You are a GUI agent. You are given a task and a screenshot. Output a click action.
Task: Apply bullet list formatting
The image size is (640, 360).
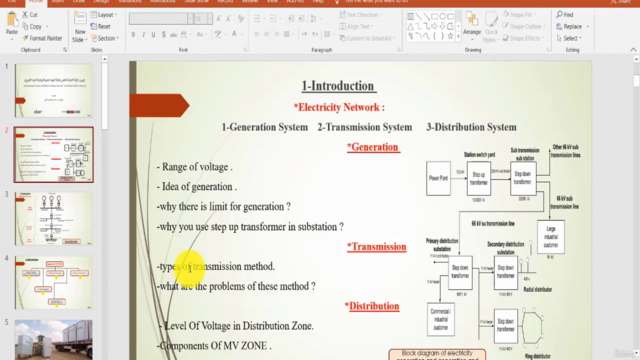click(257, 18)
